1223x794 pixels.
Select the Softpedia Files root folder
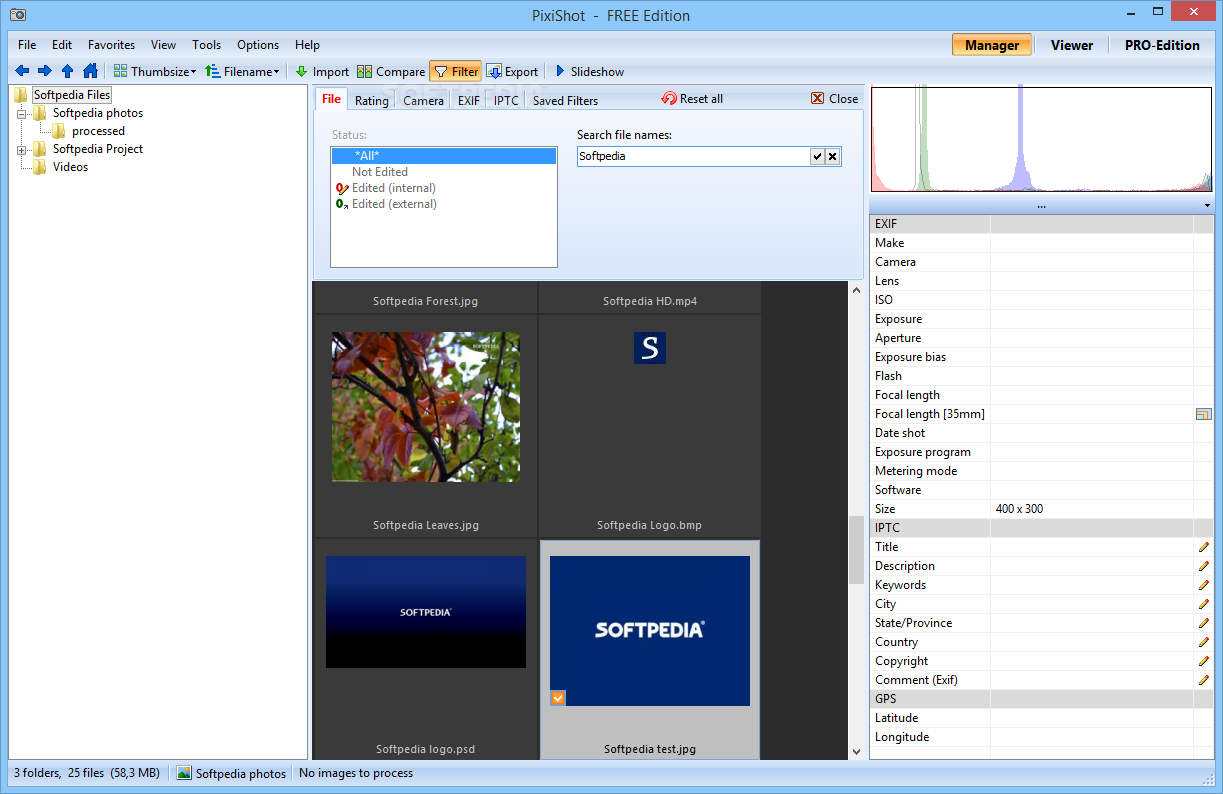click(x=72, y=95)
